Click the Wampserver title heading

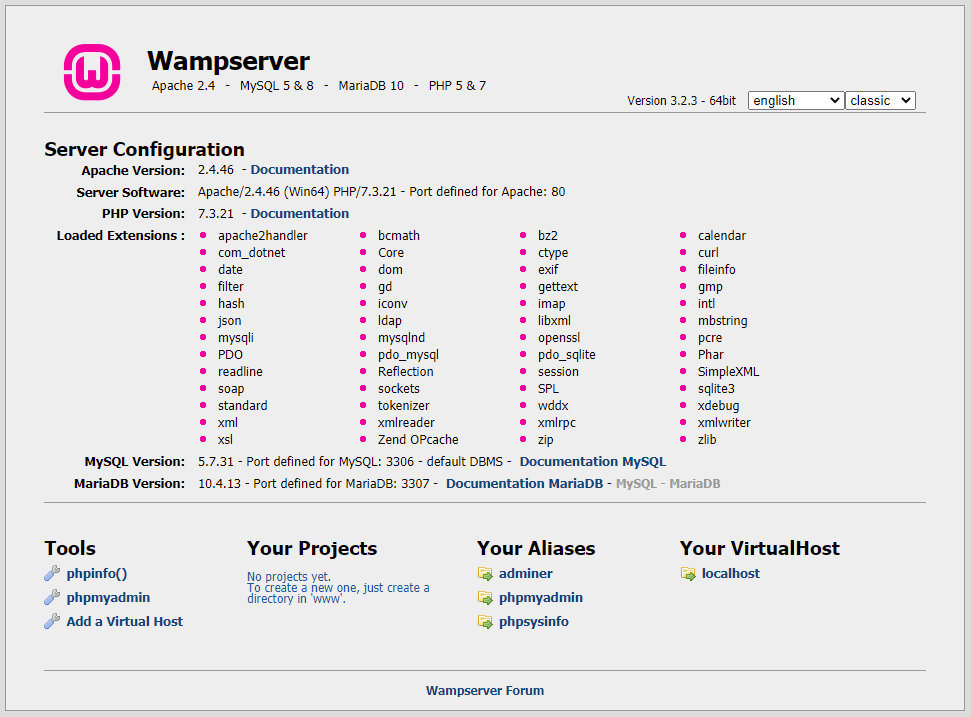[229, 61]
